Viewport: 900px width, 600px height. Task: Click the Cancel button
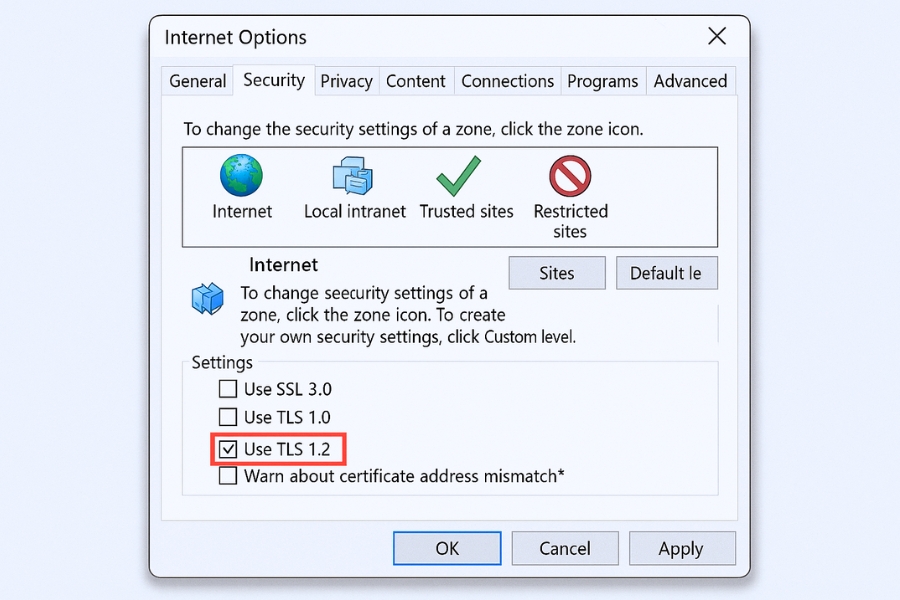[565, 548]
